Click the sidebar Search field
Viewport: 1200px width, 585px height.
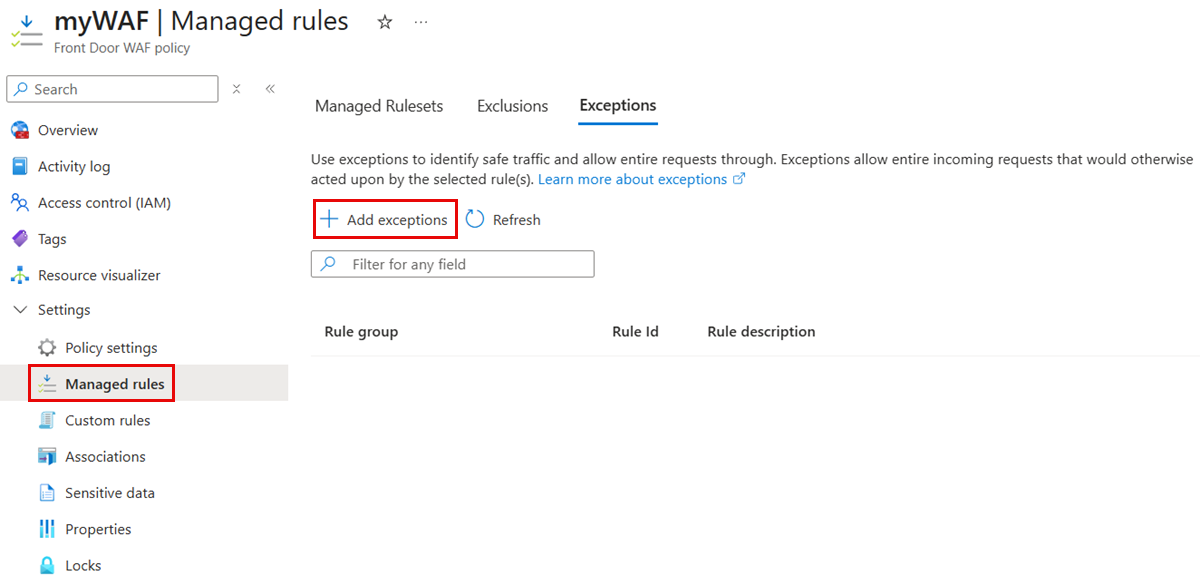pyautogui.click(x=112, y=89)
